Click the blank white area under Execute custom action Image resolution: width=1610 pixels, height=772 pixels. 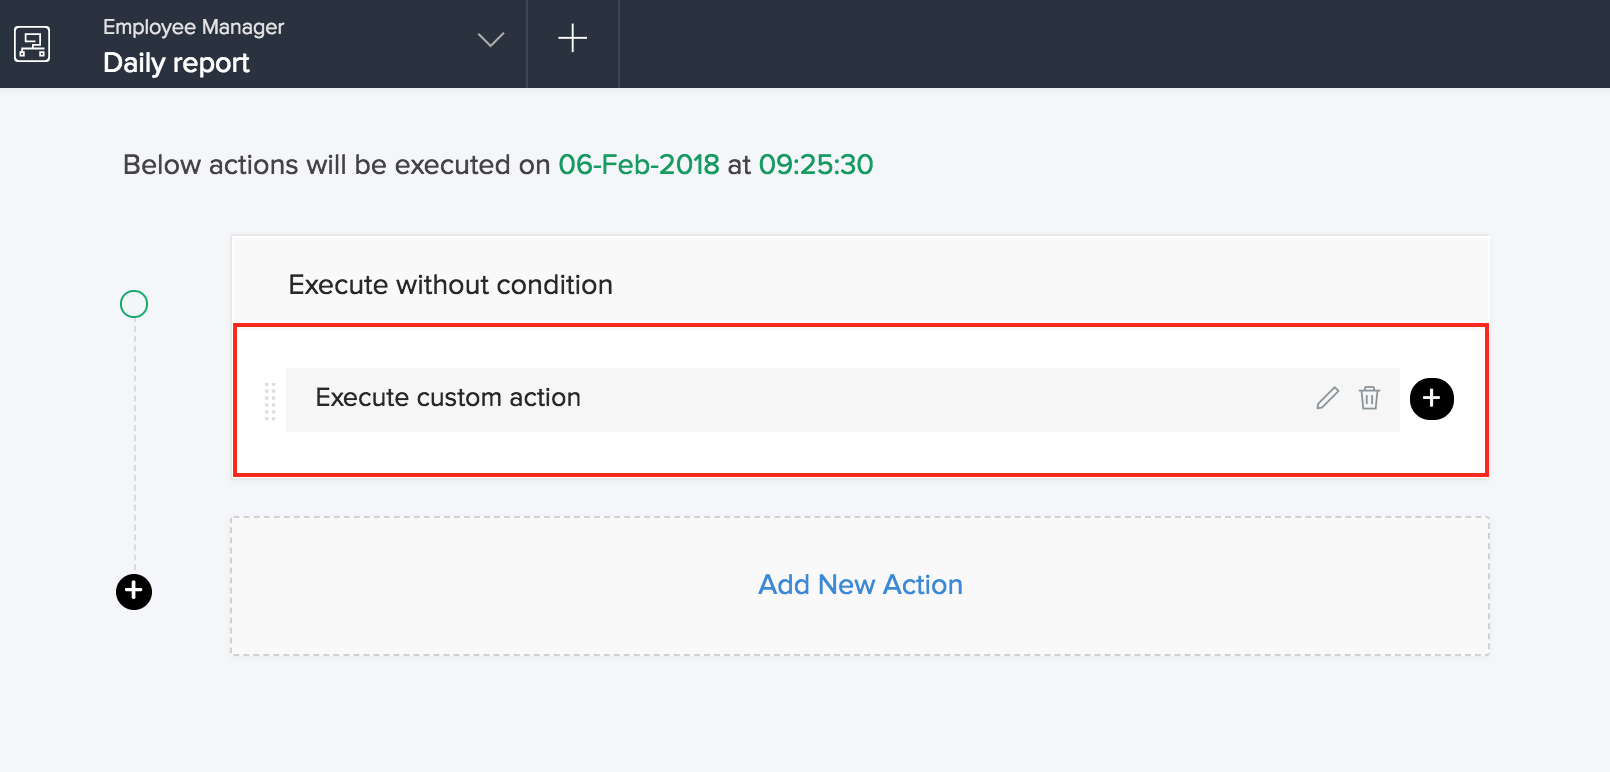(x=800, y=453)
